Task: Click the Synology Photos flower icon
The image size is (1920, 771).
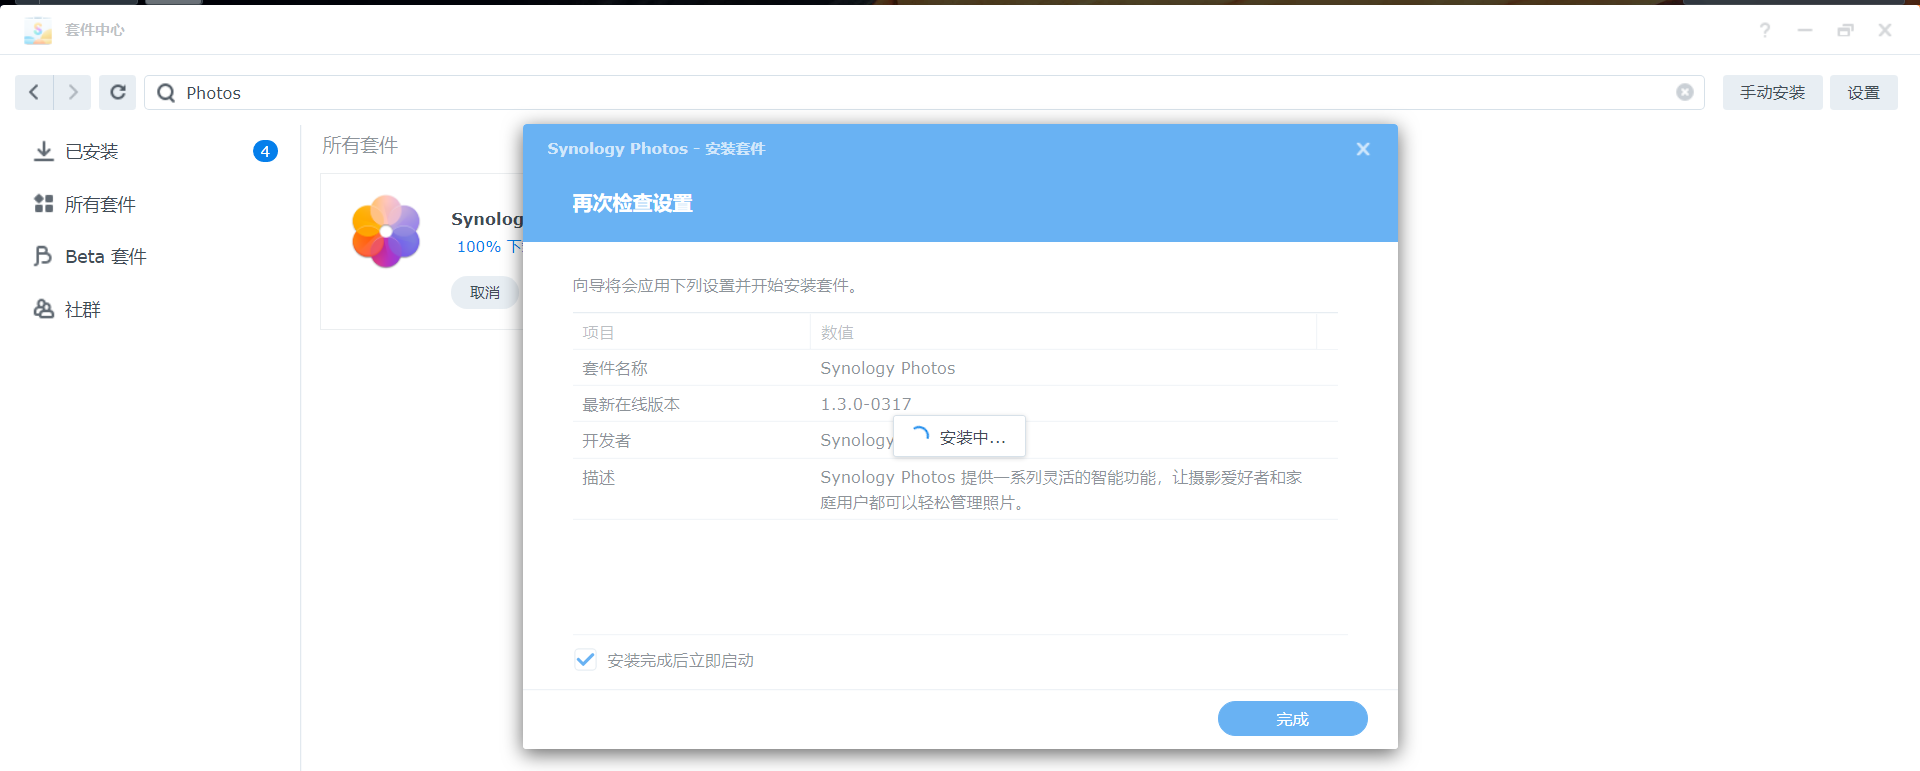Action: point(386,231)
